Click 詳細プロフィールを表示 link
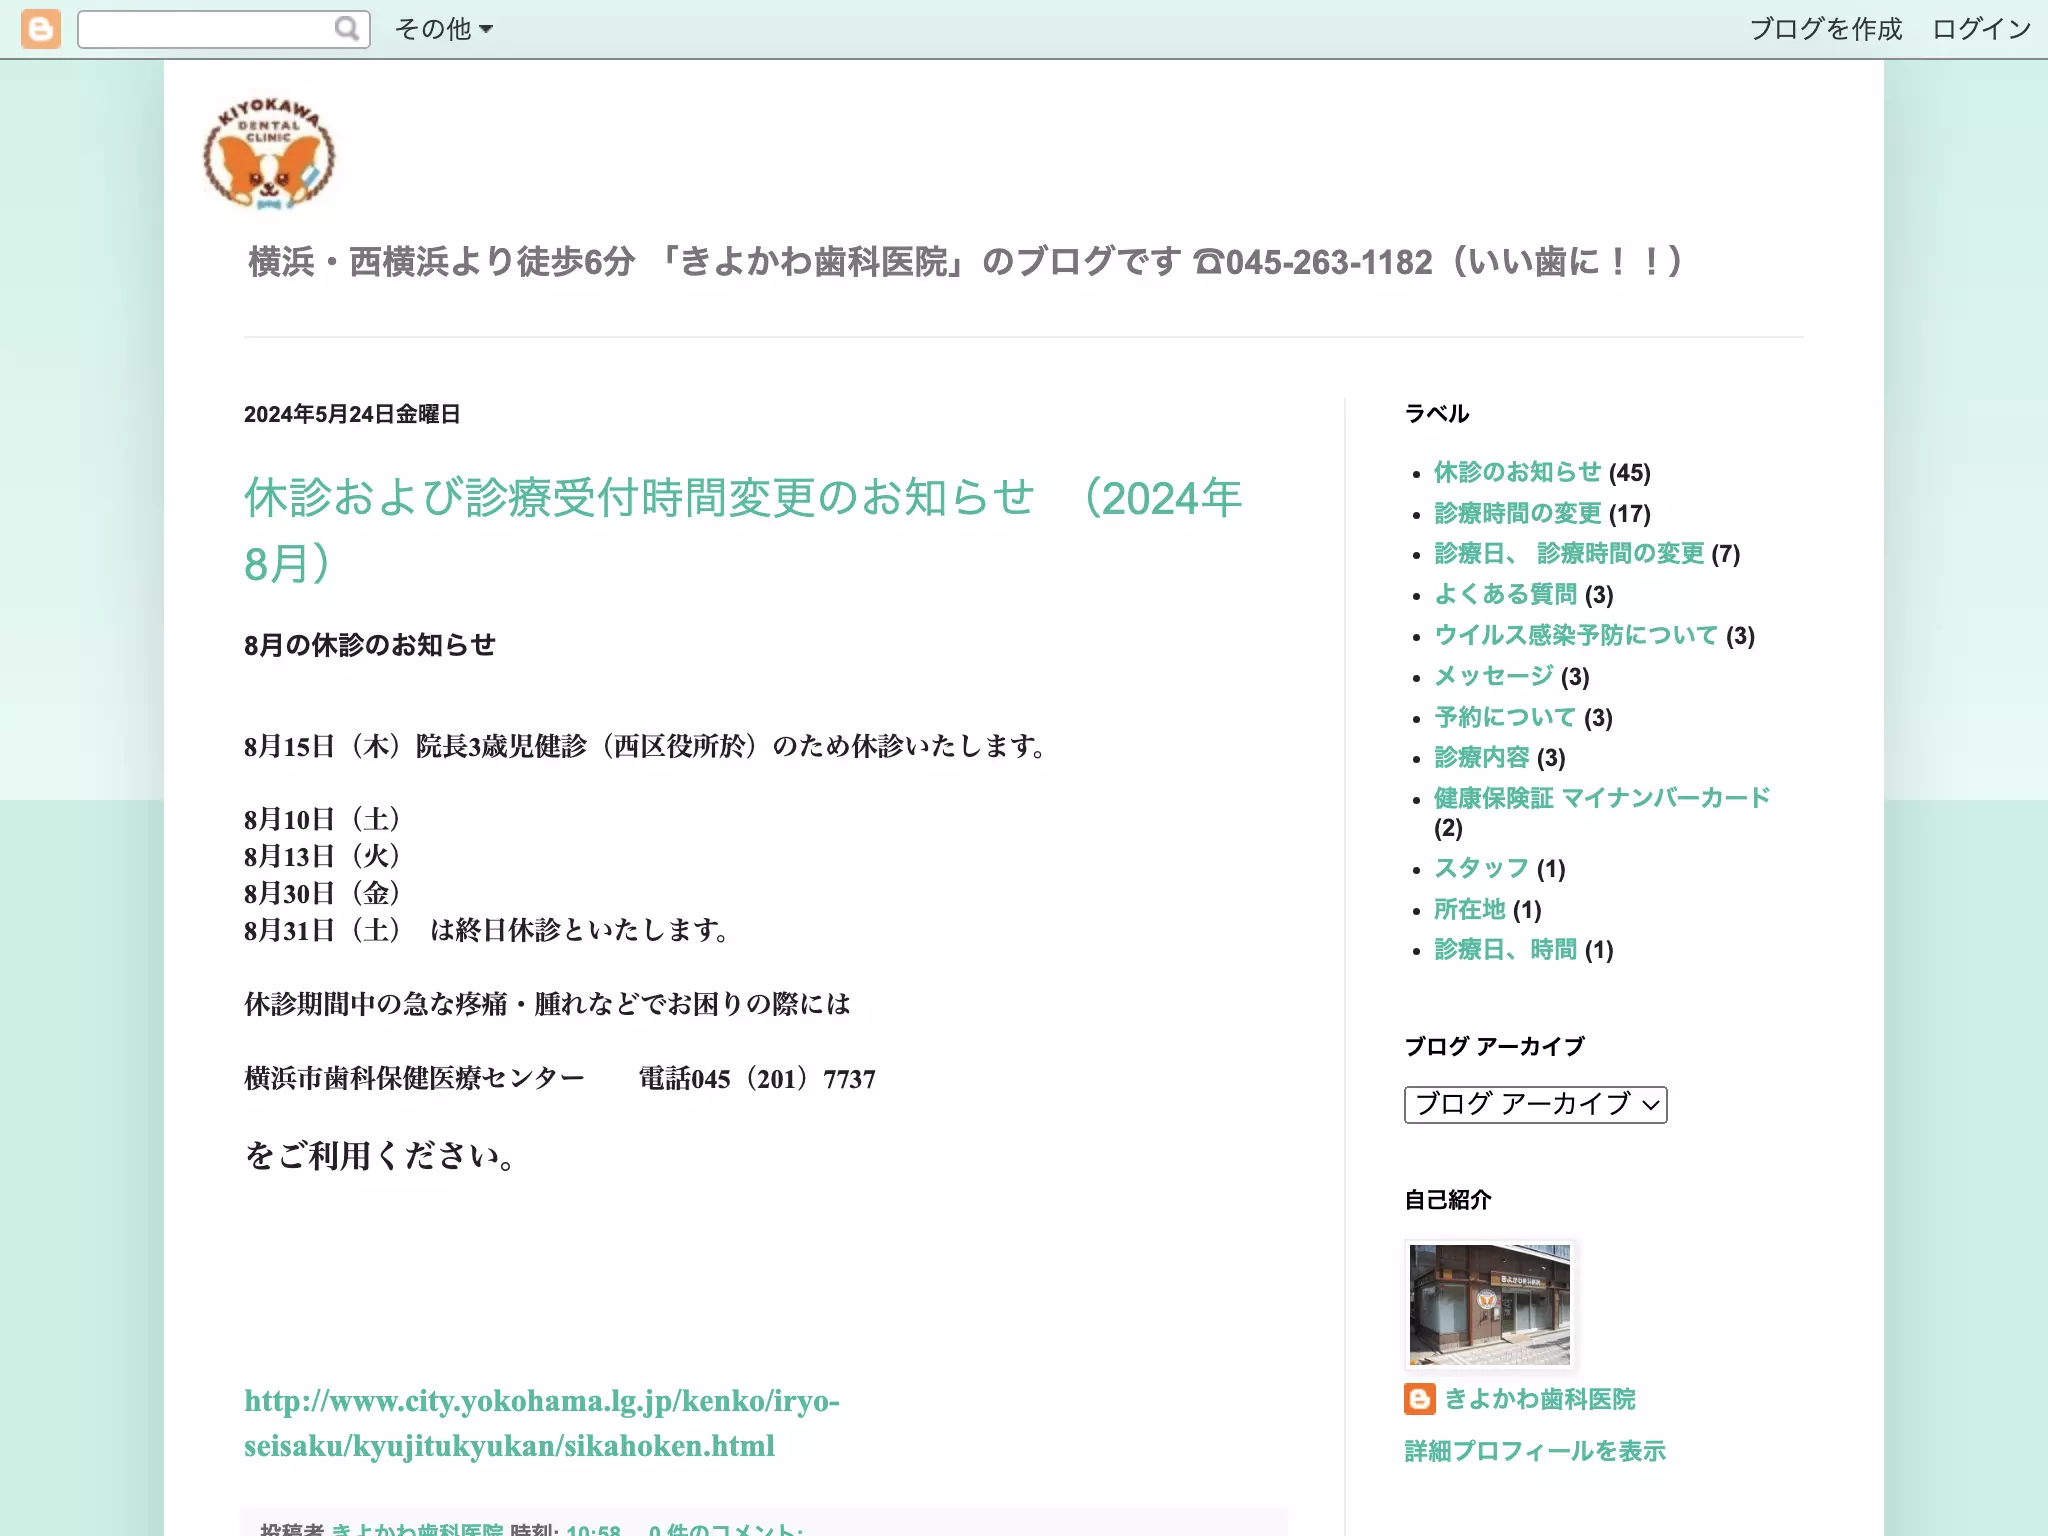 1535,1451
